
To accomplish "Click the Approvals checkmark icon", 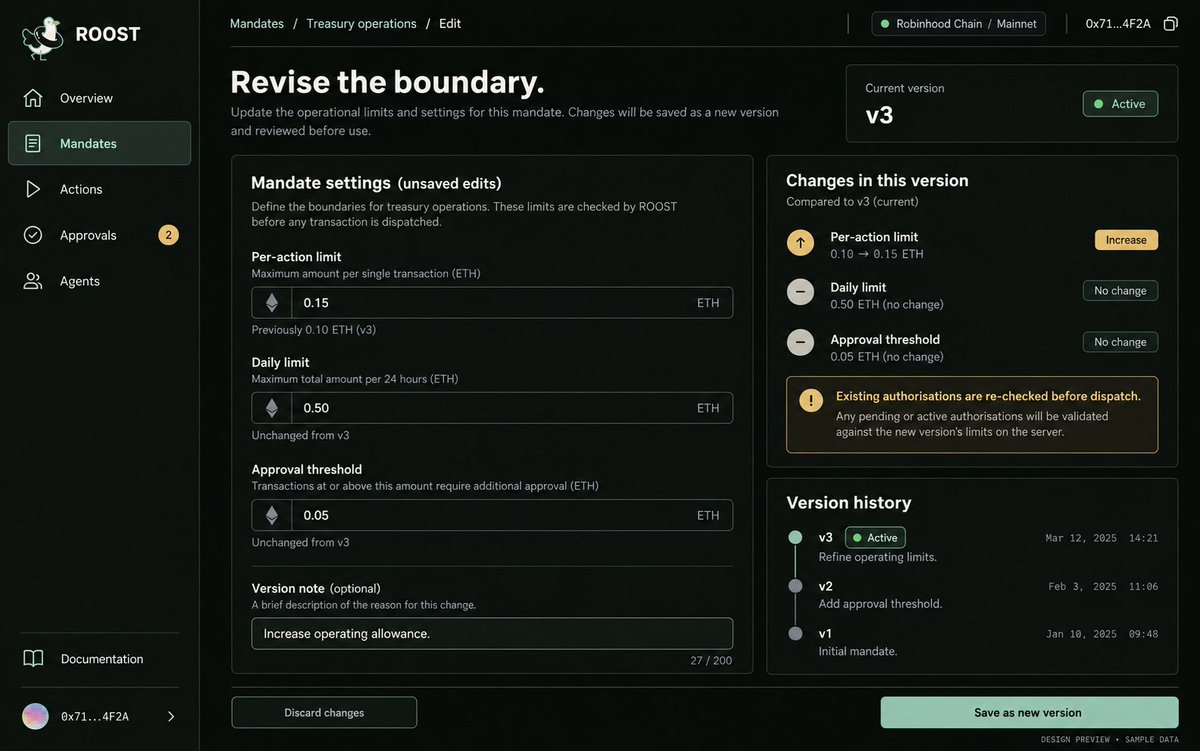I will (x=33, y=235).
